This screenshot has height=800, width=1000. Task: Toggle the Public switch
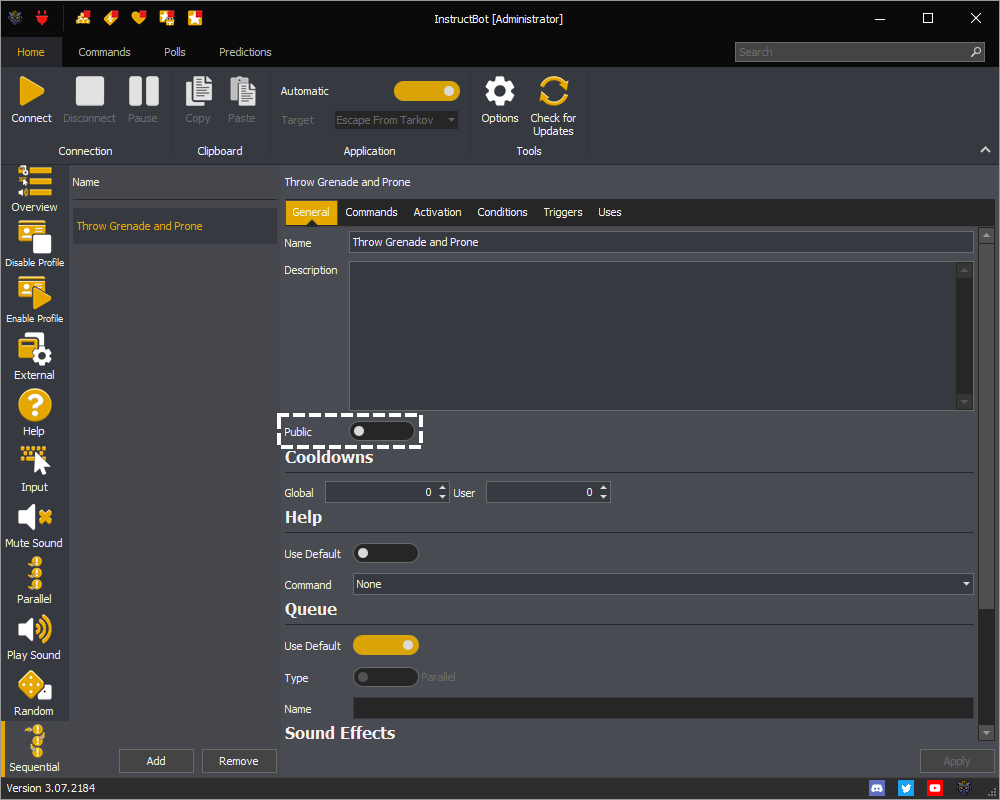382,431
